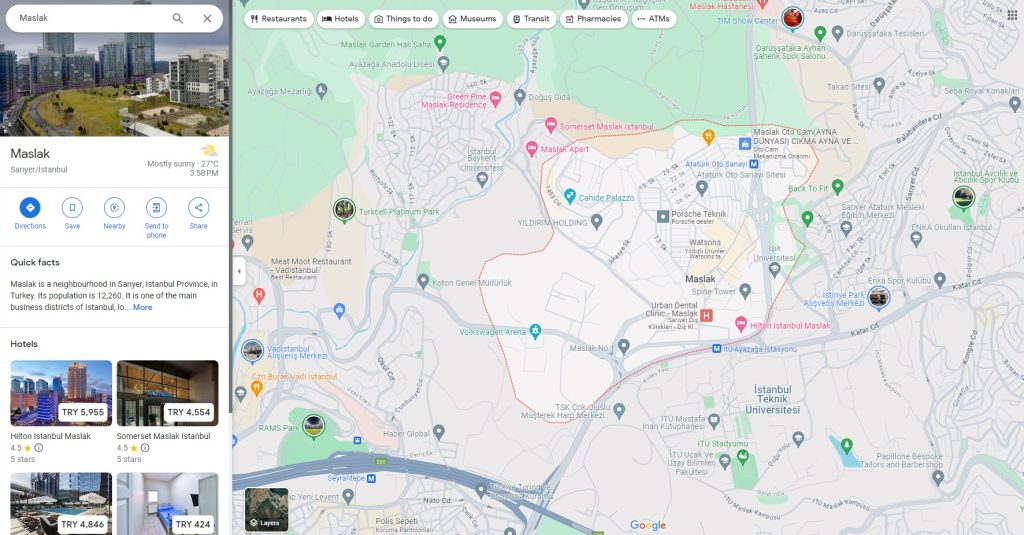Viewport: 1024px width, 535px height.
Task: Show Transit options chip
Action: click(532, 19)
